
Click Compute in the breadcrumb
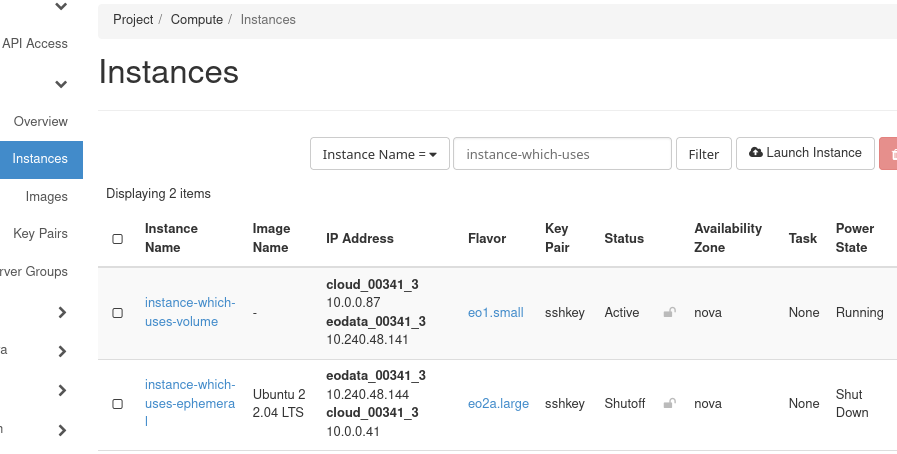coord(197,20)
